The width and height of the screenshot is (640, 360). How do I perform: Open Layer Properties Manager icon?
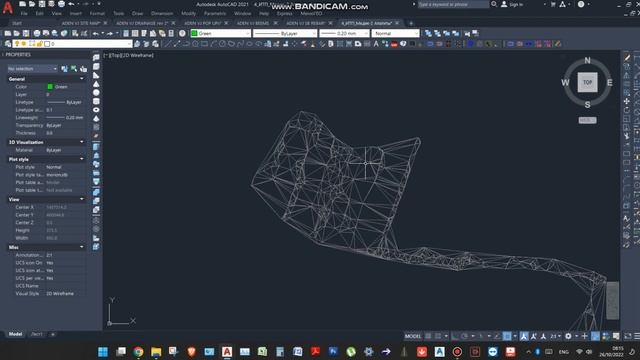8,44
